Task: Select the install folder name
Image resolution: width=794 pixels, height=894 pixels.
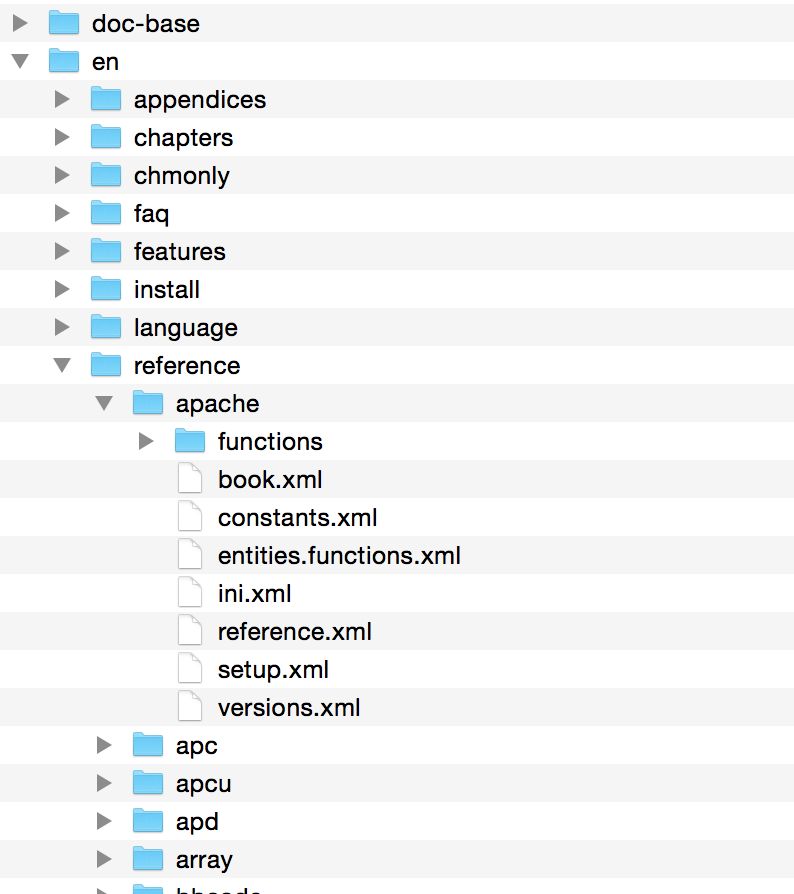Action: (x=167, y=290)
